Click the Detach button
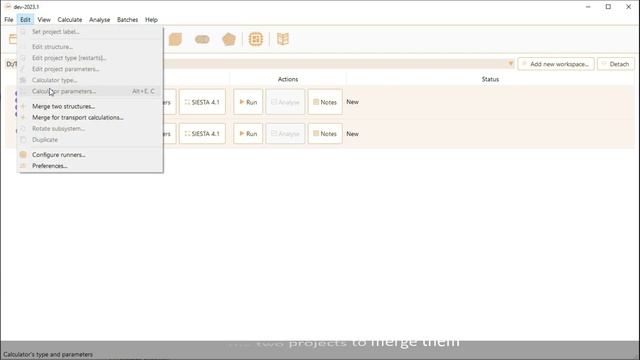Viewport: 640px width, 360px height. click(616, 64)
